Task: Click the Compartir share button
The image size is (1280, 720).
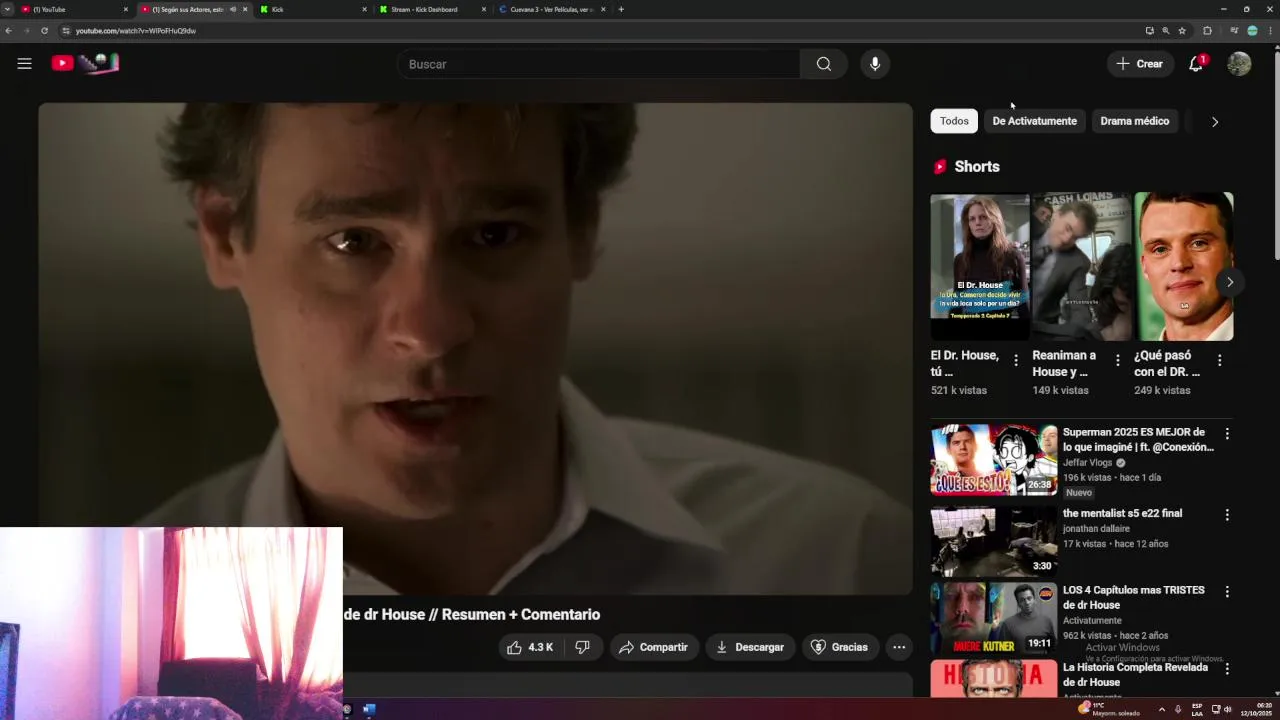Action: [x=653, y=647]
